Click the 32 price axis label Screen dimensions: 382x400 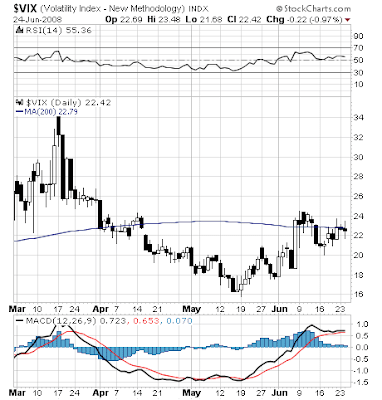pos(359,137)
